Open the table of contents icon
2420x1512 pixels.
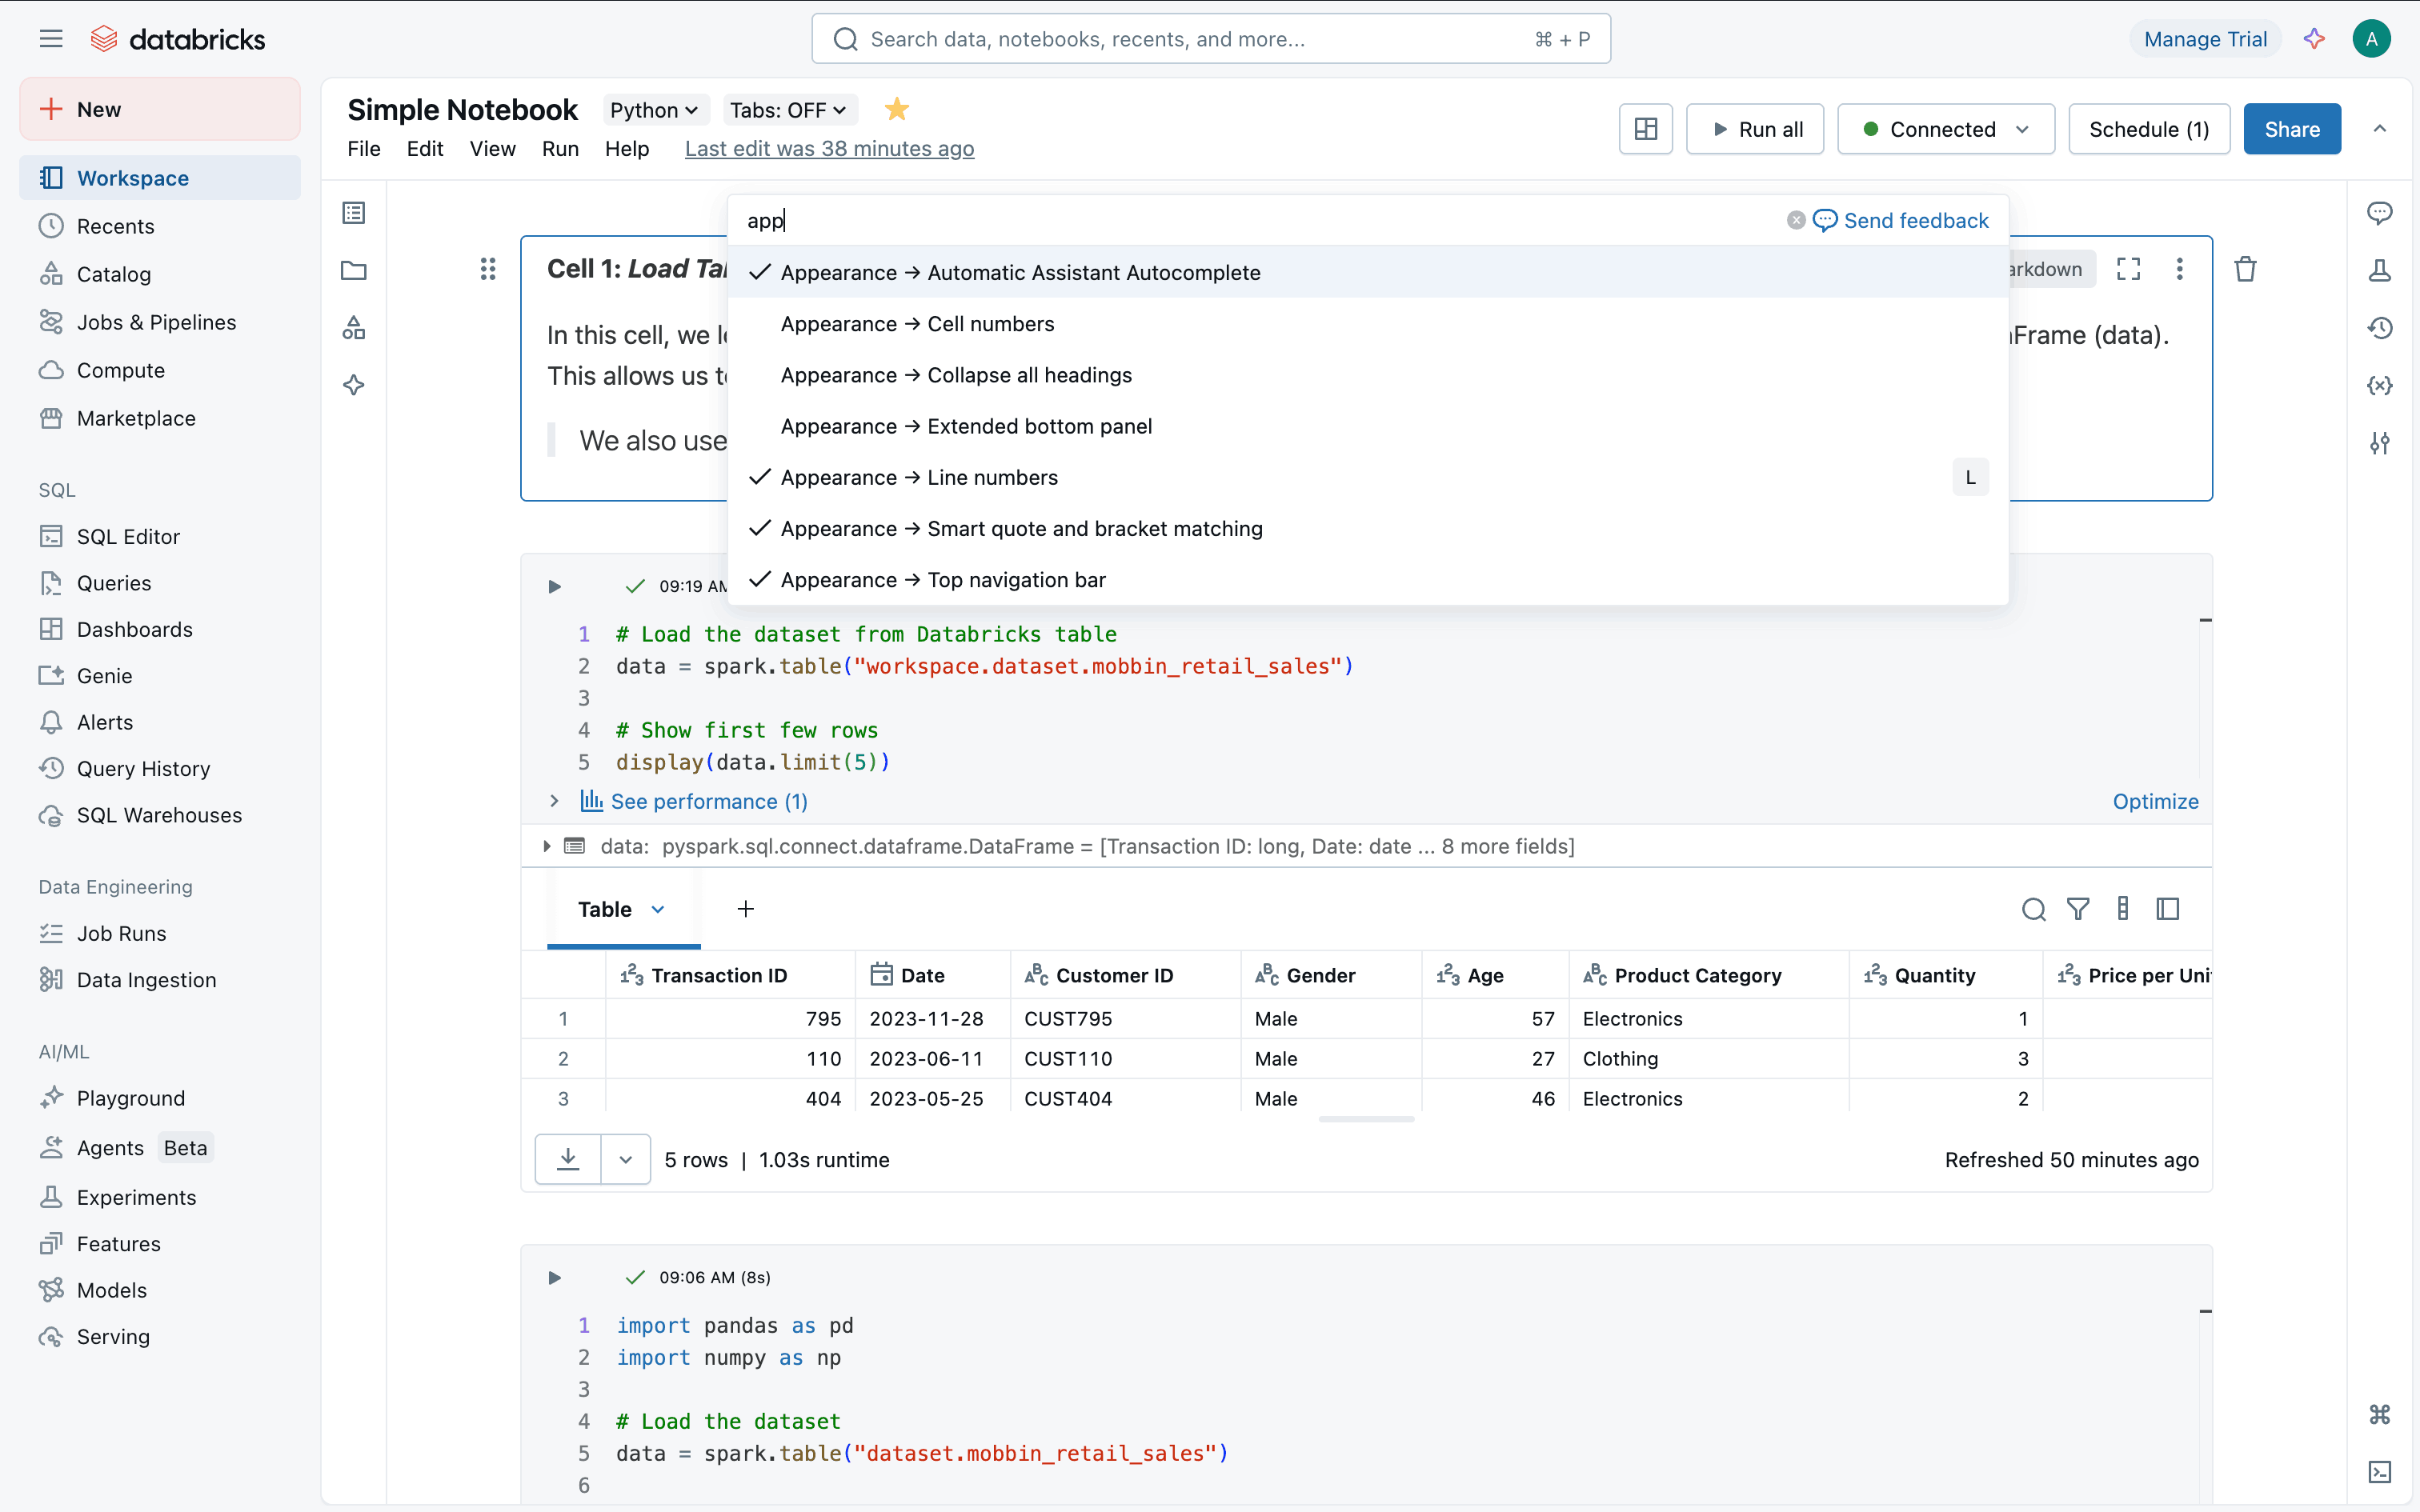click(x=354, y=213)
